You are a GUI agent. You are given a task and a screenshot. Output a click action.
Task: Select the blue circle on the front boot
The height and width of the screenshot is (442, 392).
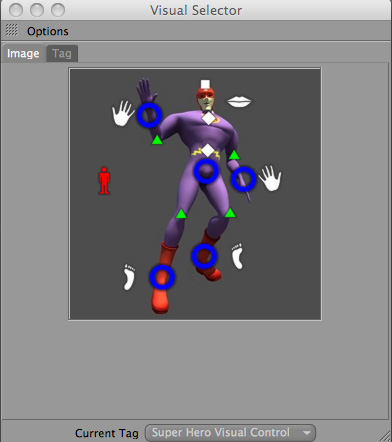point(162,277)
